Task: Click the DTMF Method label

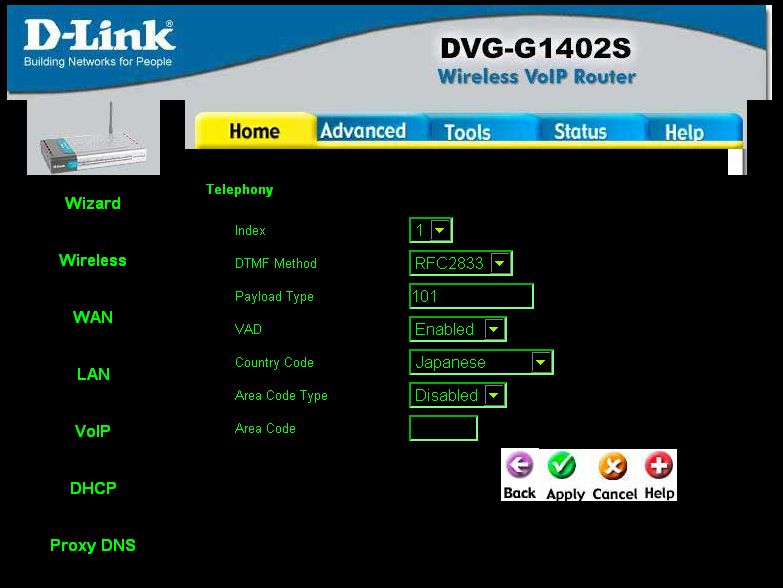Action: click(276, 263)
